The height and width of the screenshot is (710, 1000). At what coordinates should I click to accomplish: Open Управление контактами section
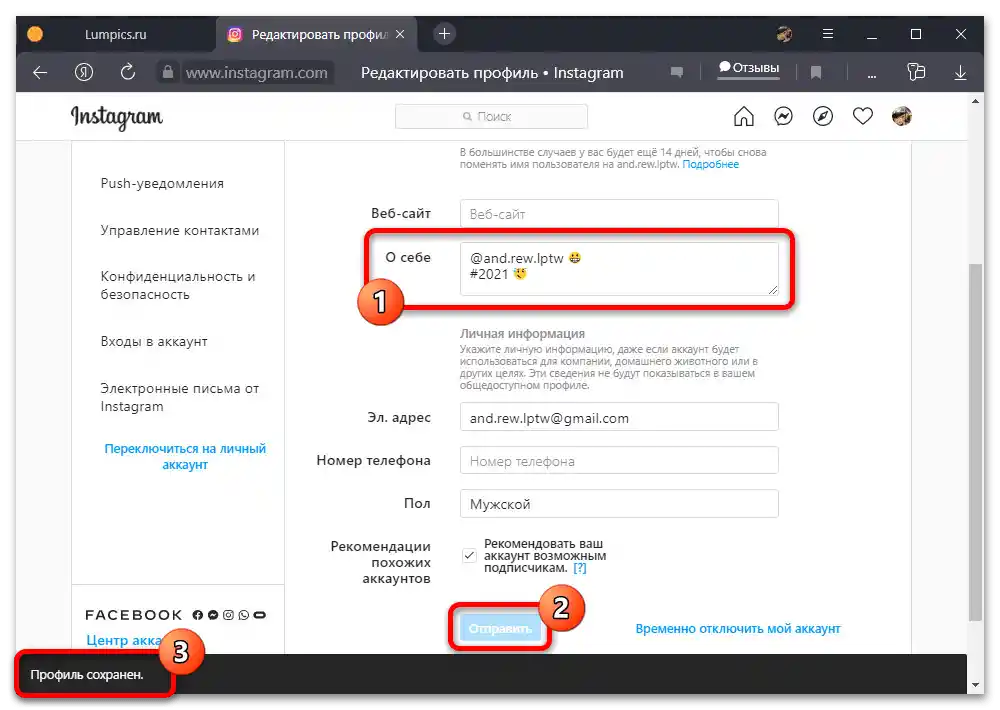pyautogui.click(x=180, y=230)
